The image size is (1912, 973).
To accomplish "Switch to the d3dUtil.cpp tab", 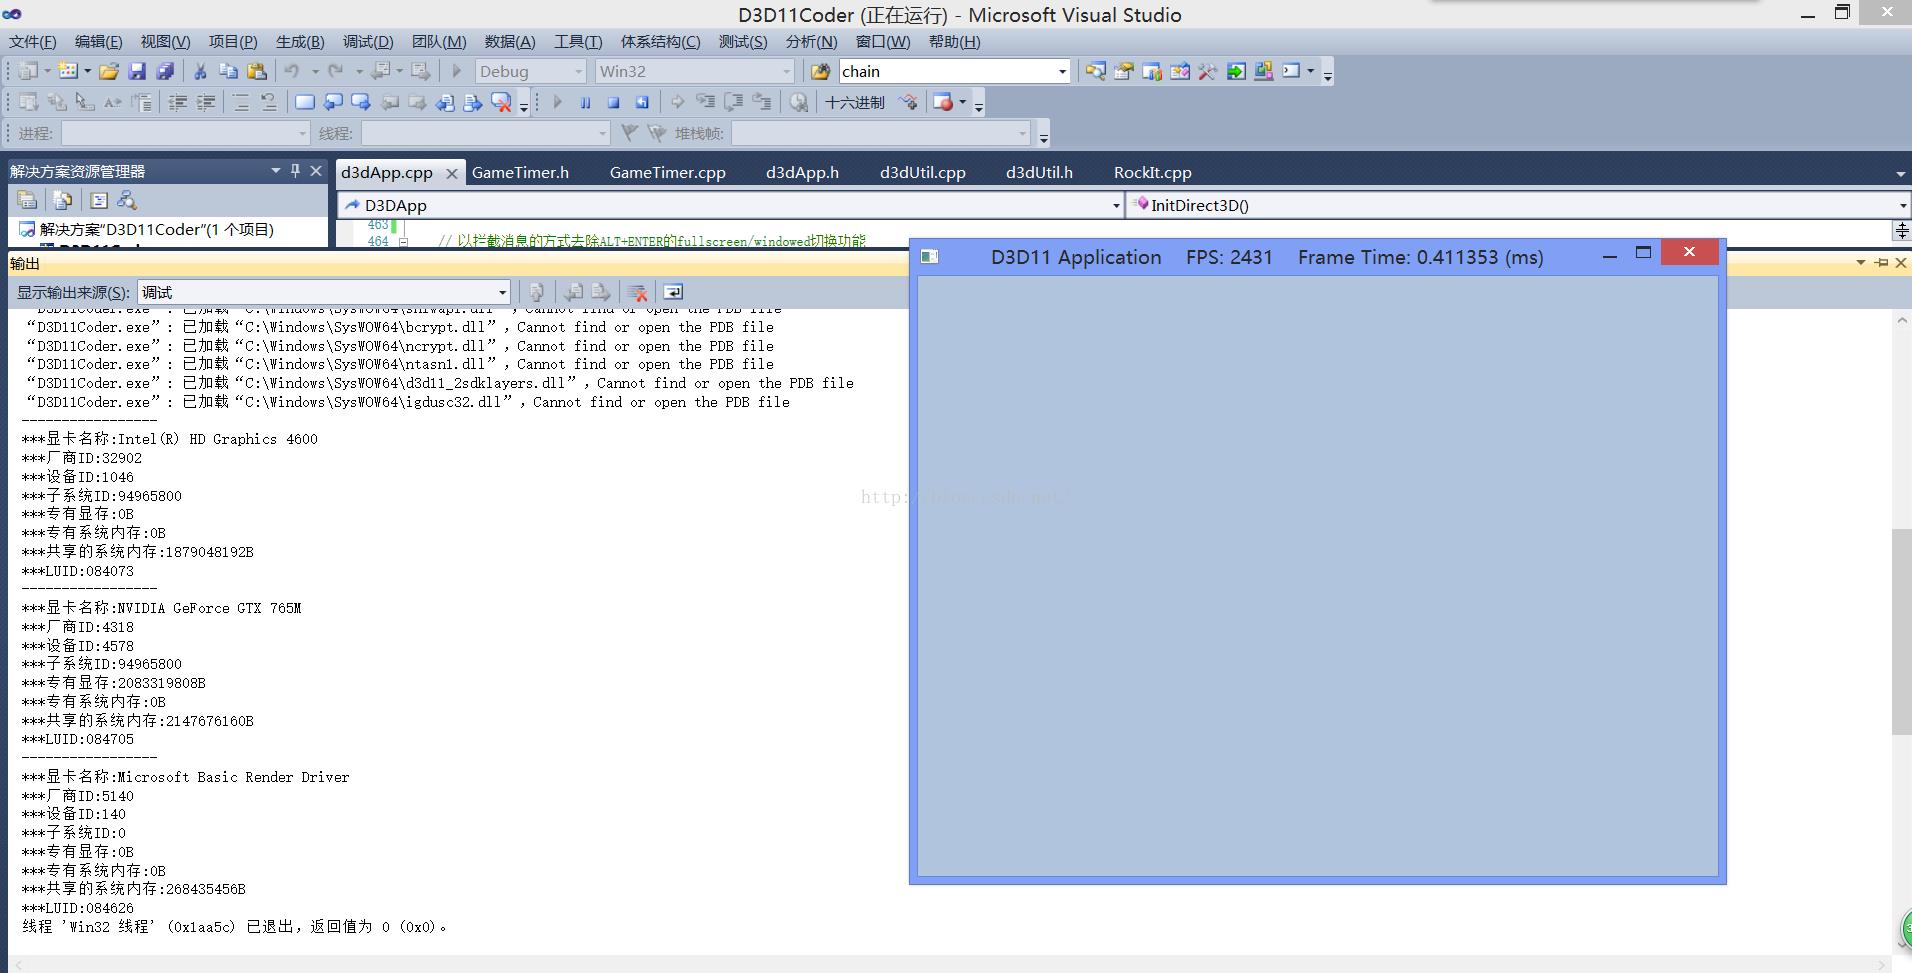I will click(x=923, y=172).
